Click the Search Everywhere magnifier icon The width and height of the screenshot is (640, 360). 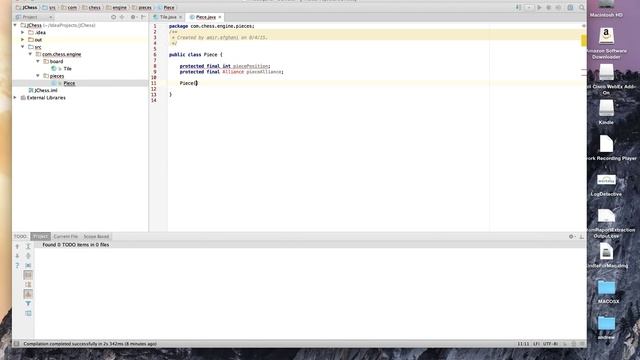pyautogui.click(x=582, y=7)
